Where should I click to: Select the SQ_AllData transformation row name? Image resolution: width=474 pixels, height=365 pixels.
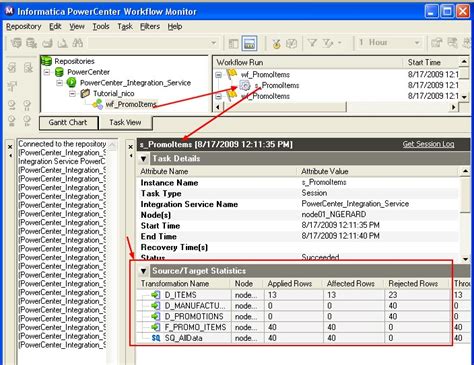pyautogui.click(x=183, y=338)
